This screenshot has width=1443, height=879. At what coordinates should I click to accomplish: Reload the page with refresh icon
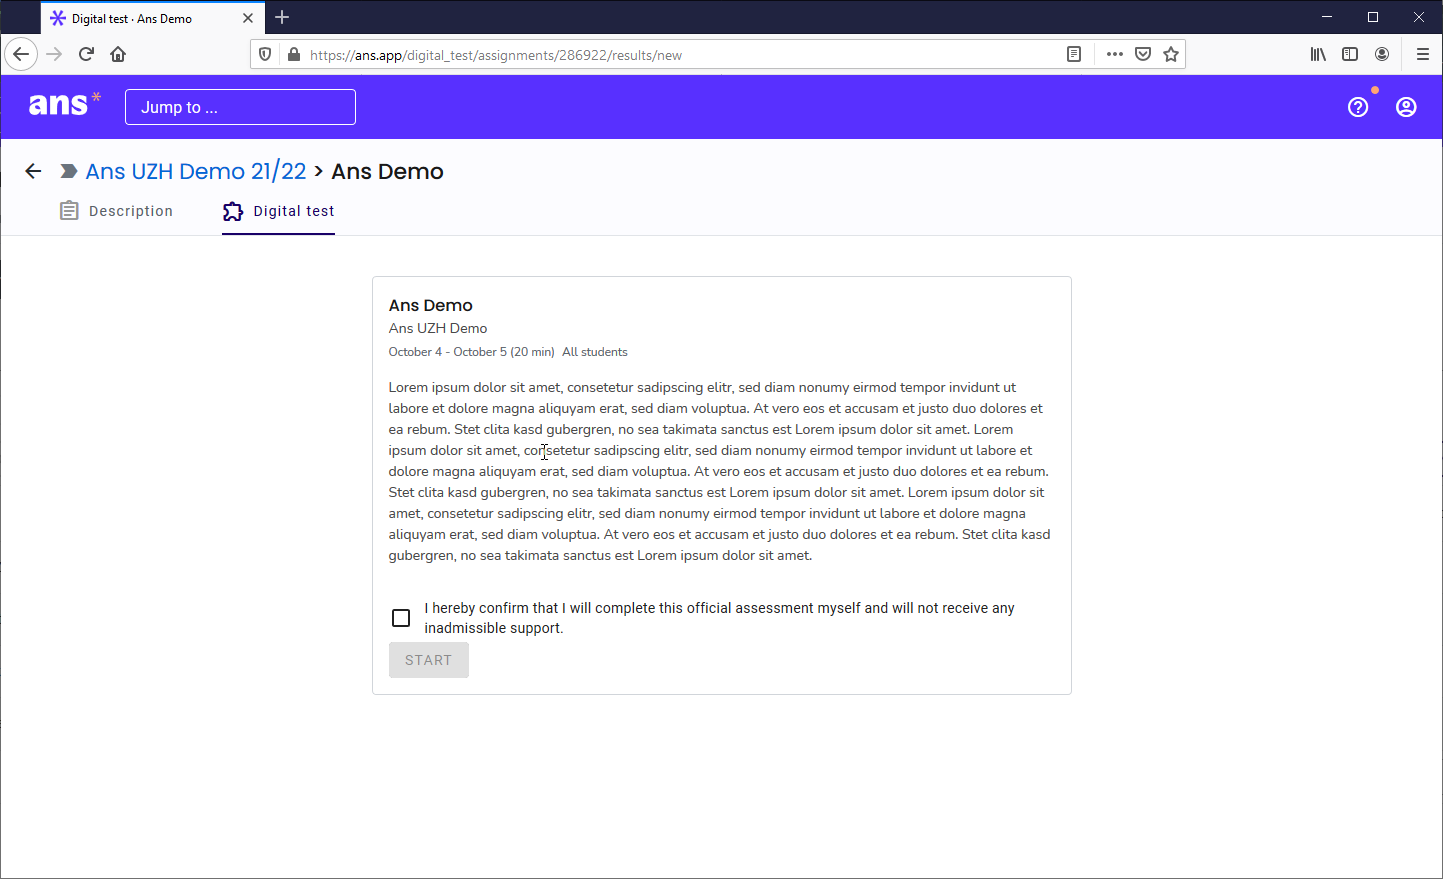(86, 54)
